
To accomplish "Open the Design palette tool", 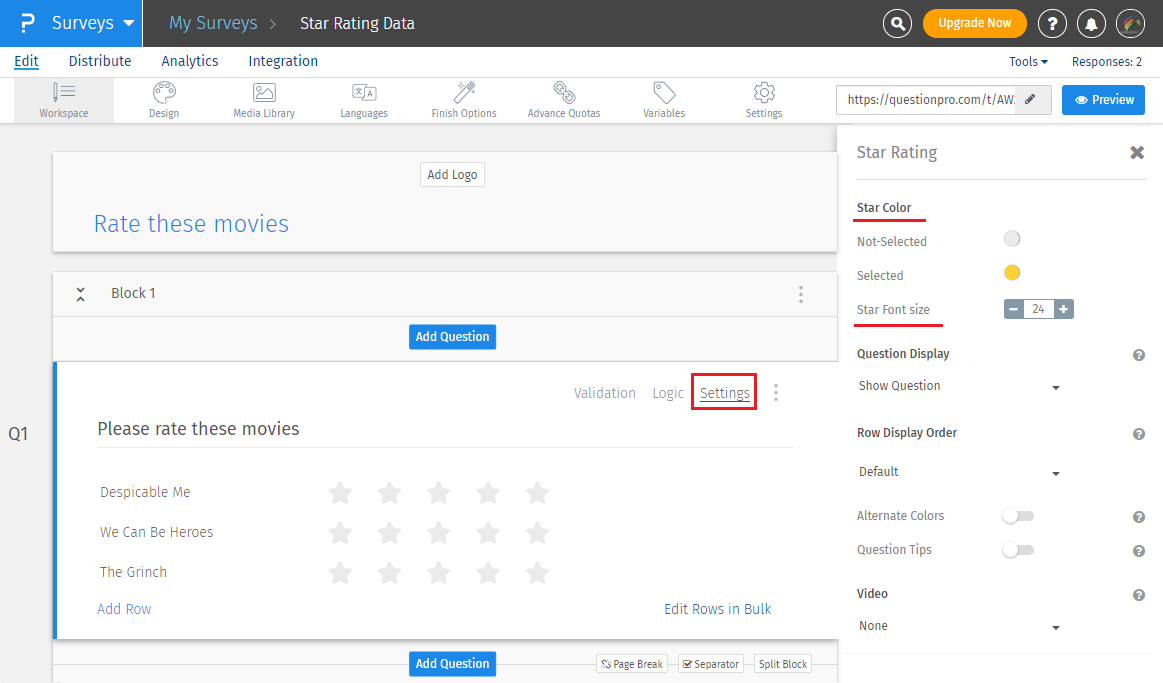I will (x=164, y=100).
